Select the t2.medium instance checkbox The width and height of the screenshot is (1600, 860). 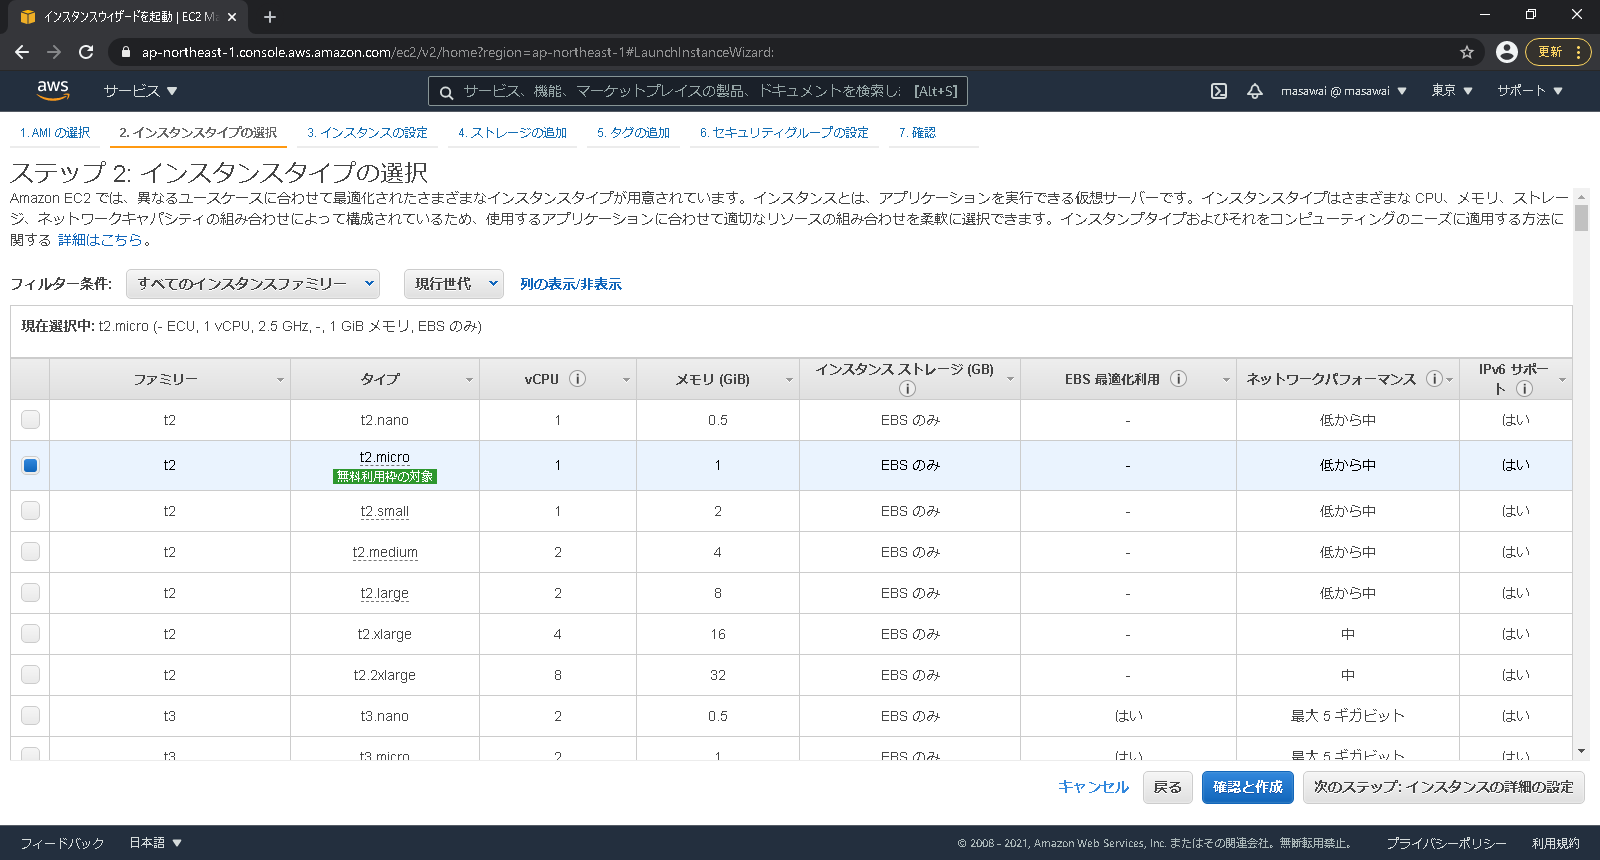(x=30, y=552)
